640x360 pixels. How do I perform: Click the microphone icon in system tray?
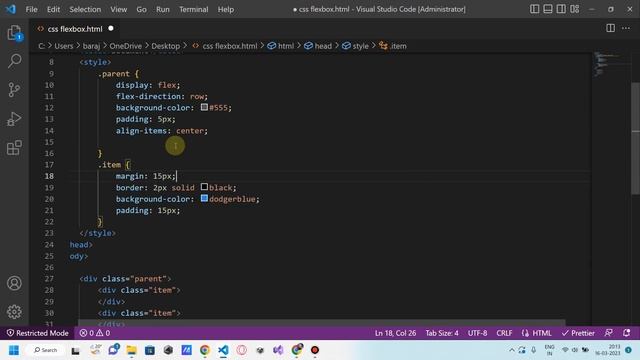pos(533,350)
